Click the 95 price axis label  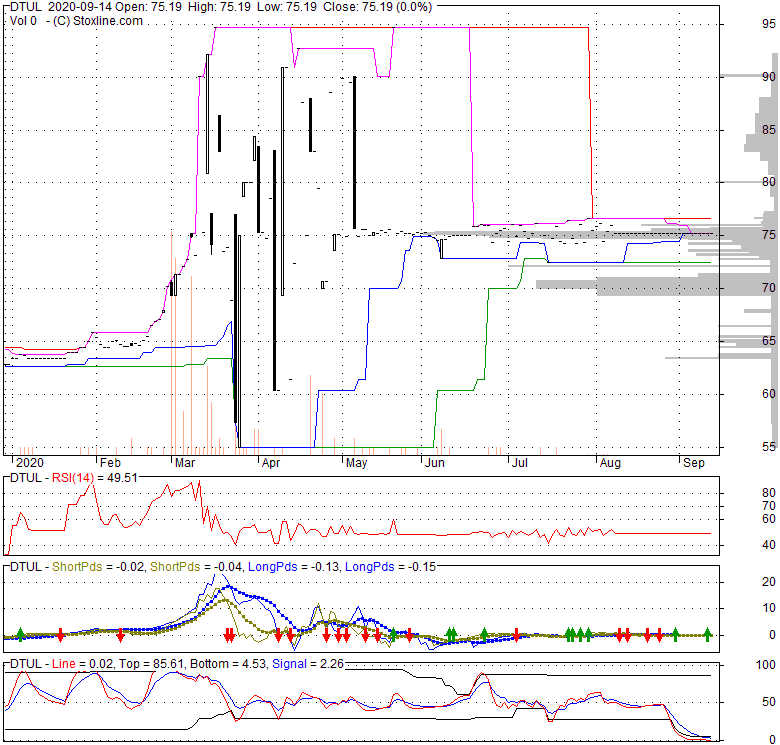(x=769, y=23)
